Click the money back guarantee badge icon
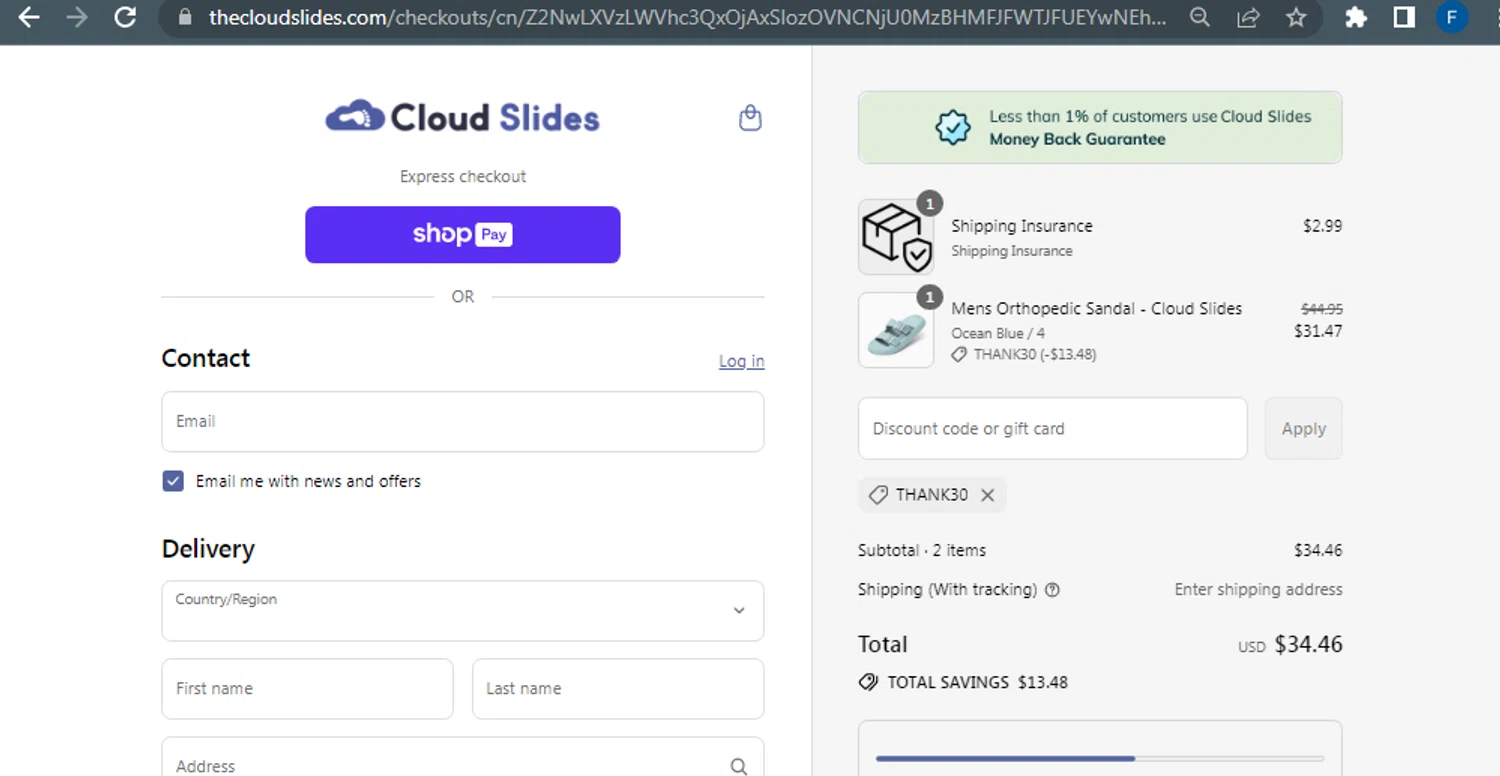 (x=952, y=127)
